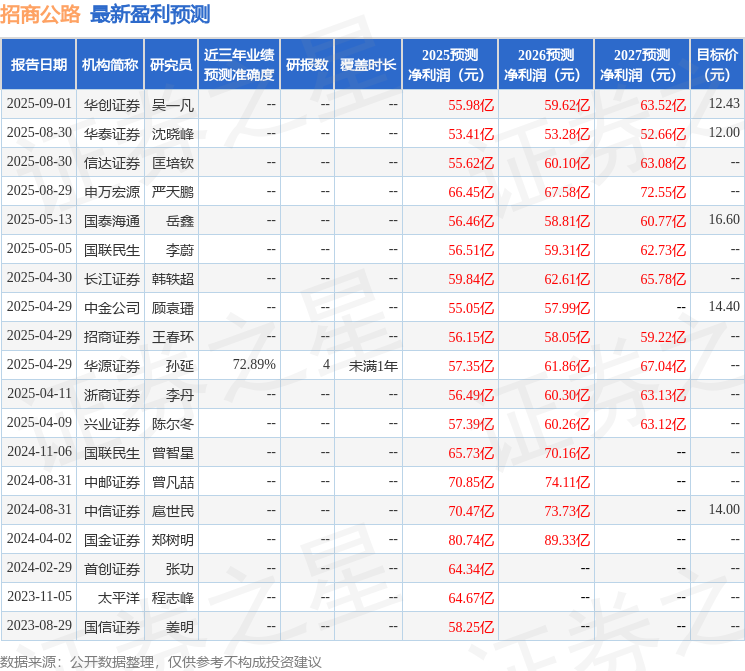Screen dimensions: 745x671
Task: Click the 89.33亿 profit value
Action: coord(567,539)
